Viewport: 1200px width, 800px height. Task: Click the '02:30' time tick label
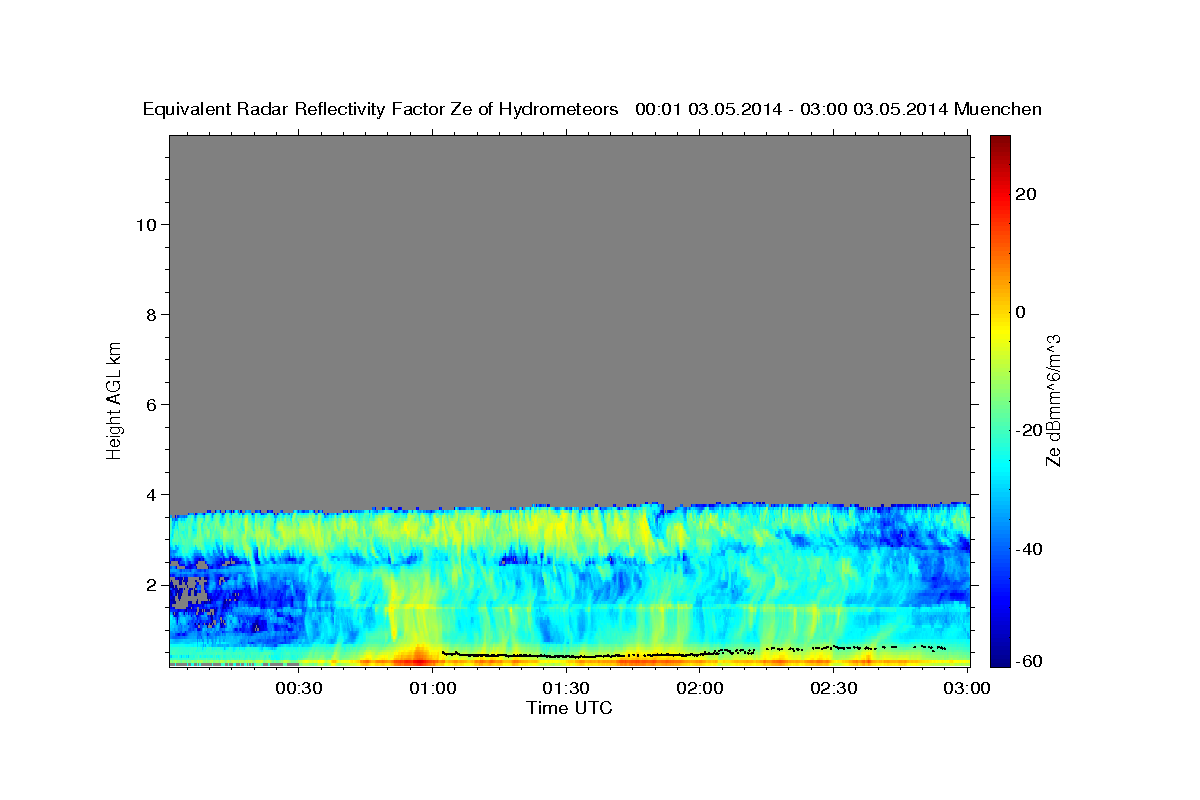point(833,688)
